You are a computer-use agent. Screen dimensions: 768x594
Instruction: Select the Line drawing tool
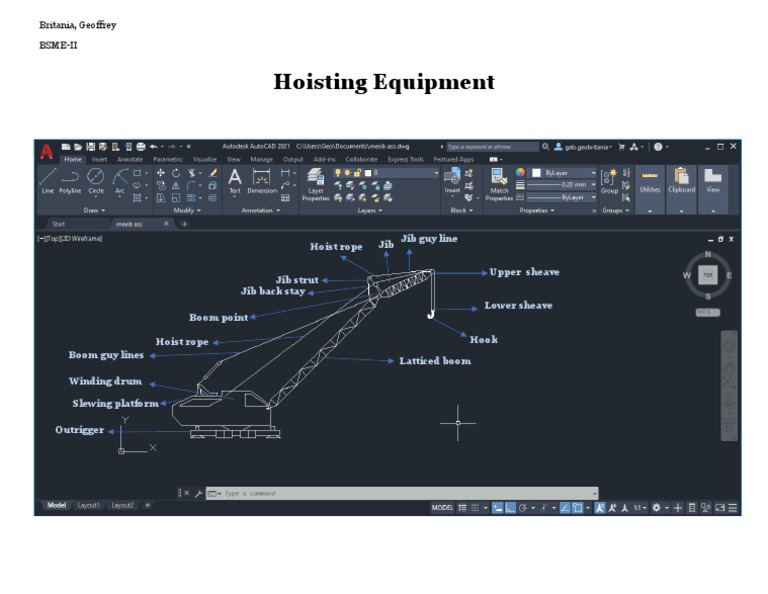(x=48, y=181)
